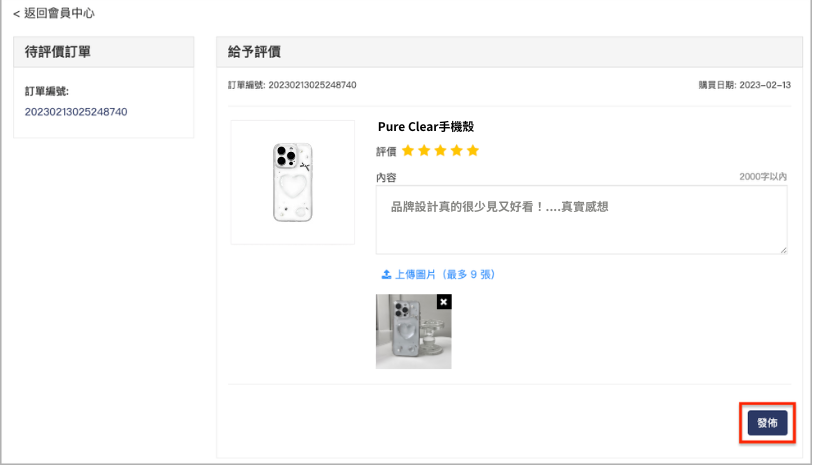This screenshot has width=813, height=465.
Task: Click the back chevron before 返回會員中心
Action: point(16,14)
